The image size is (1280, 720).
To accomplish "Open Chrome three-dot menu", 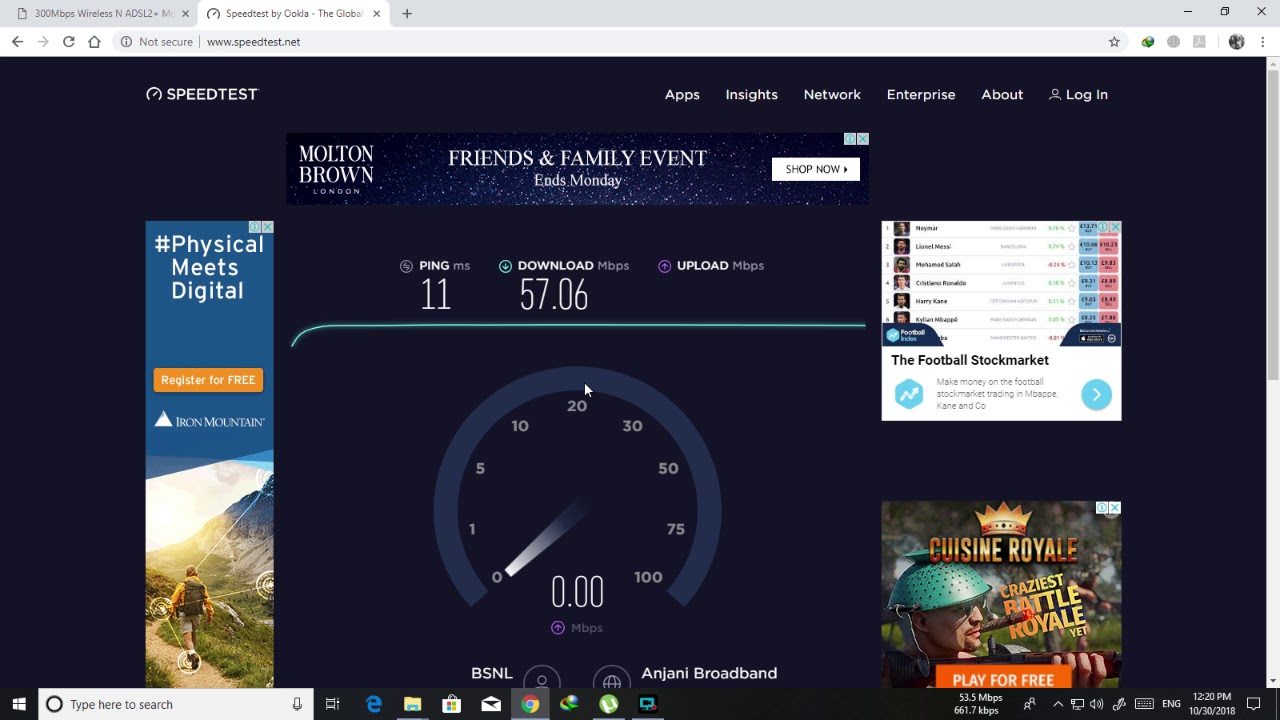I will click(x=1263, y=42).
